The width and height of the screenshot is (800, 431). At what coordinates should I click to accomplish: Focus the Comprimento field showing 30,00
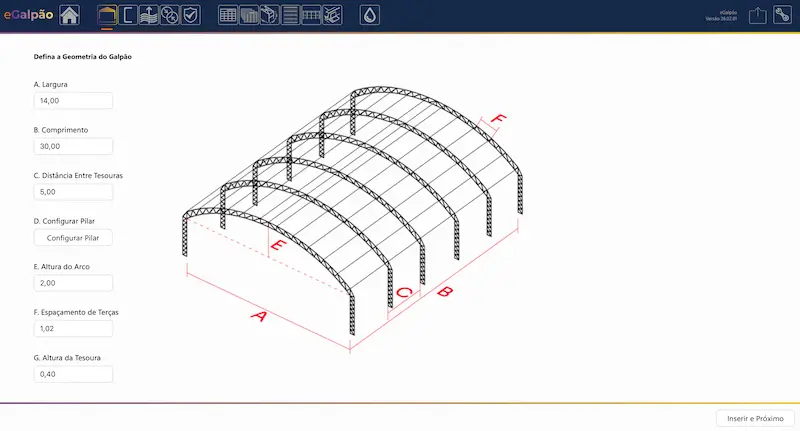(x=73, y=146)
